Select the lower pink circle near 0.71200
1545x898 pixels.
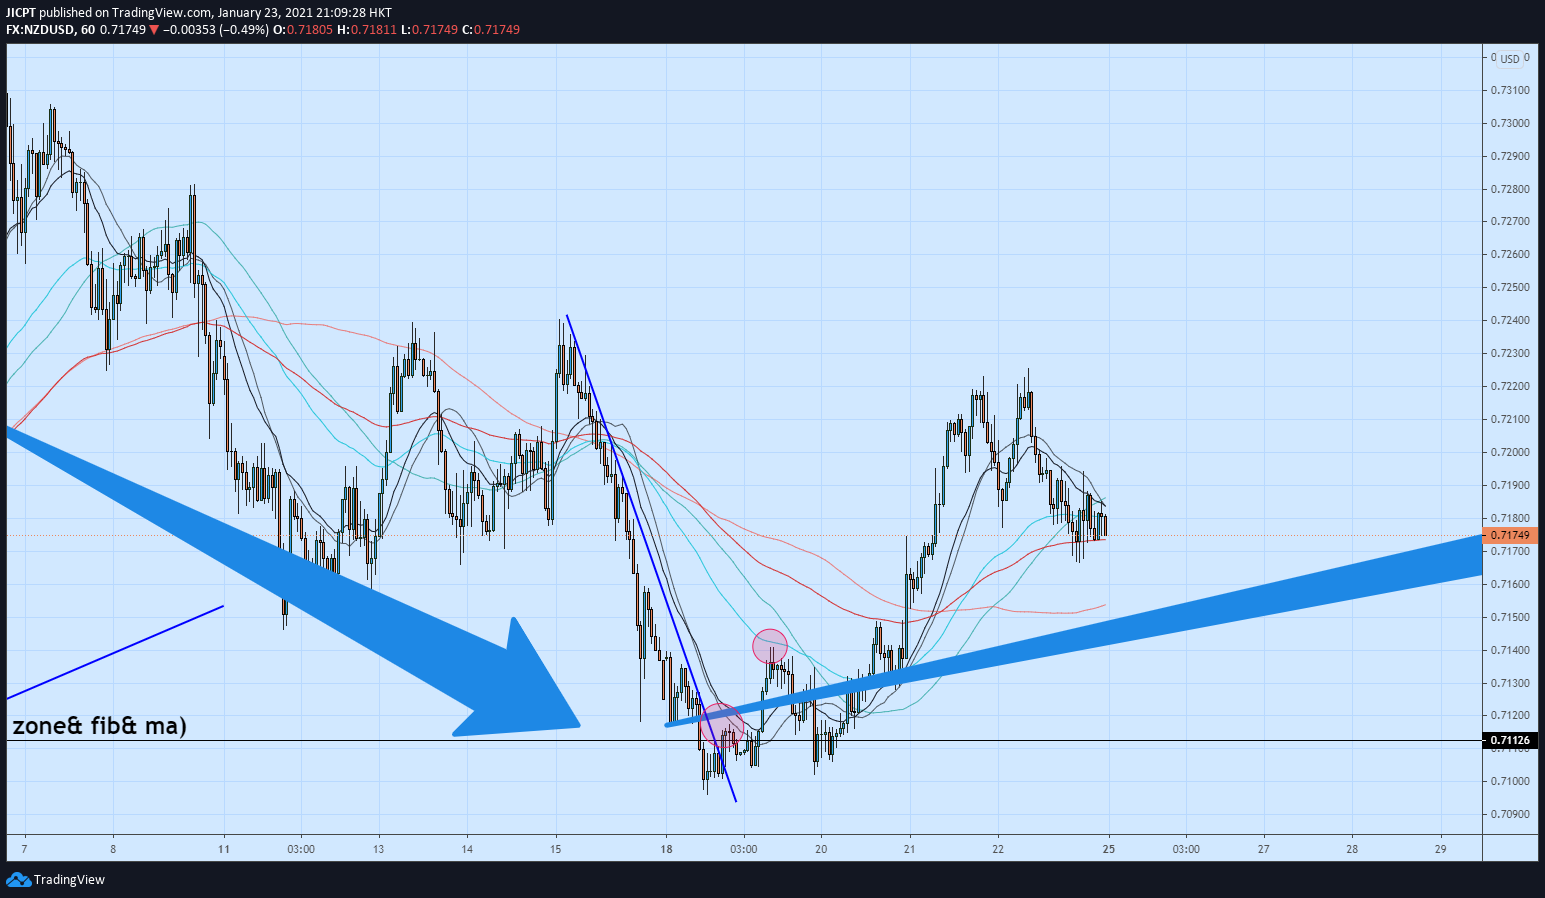tap(721, 724)
